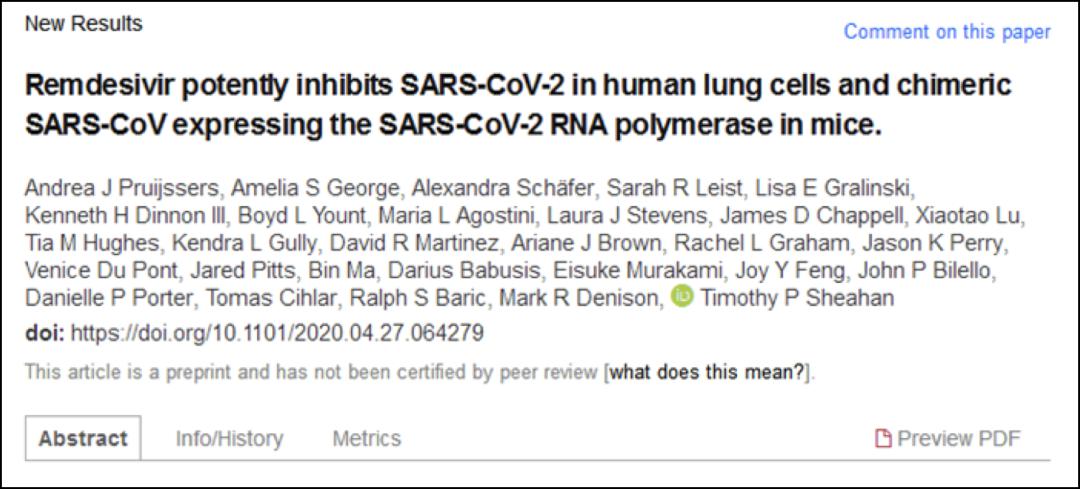Click the doi.org article link

pyautogui.click(x=278, y=332)
